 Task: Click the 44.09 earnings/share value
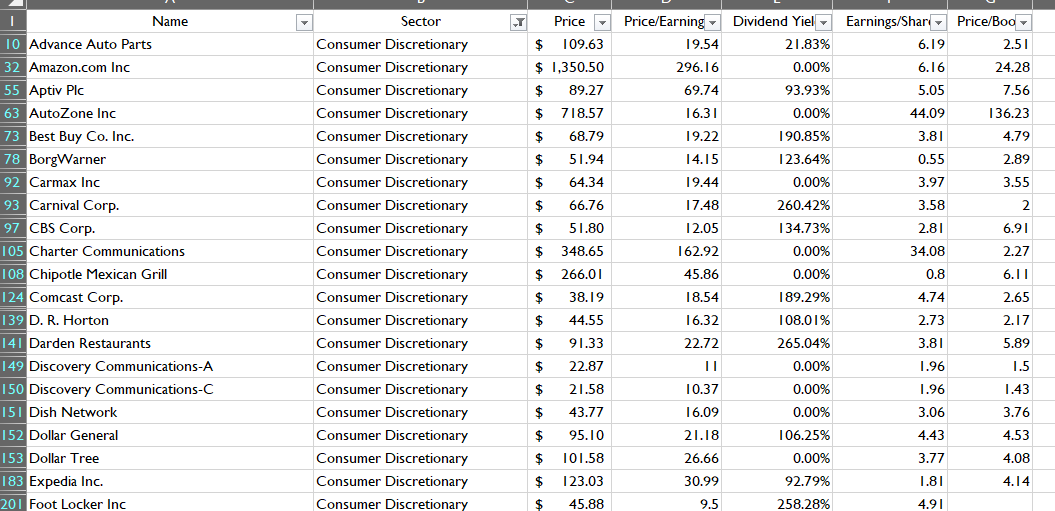pyautogui.click(x=890, y=113)
